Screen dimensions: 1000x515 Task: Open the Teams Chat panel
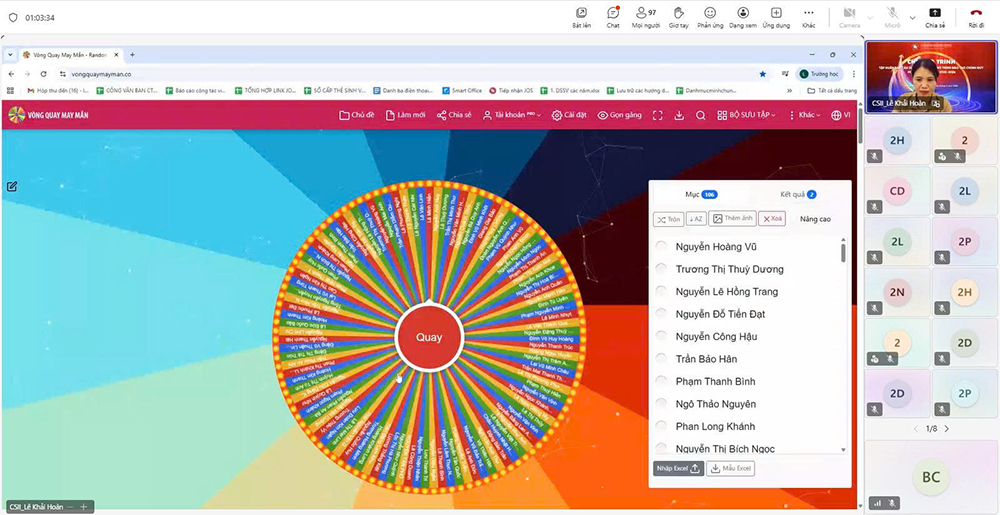(613, 17)
